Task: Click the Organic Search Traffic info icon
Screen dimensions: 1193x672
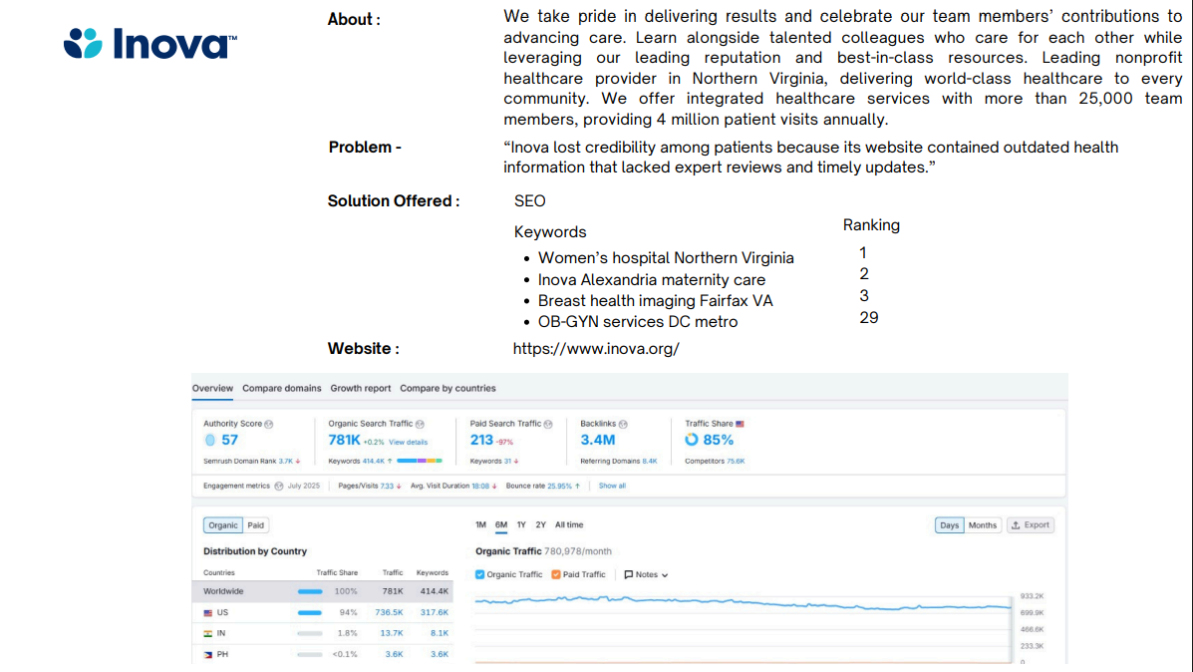Action: coord(419,424)
